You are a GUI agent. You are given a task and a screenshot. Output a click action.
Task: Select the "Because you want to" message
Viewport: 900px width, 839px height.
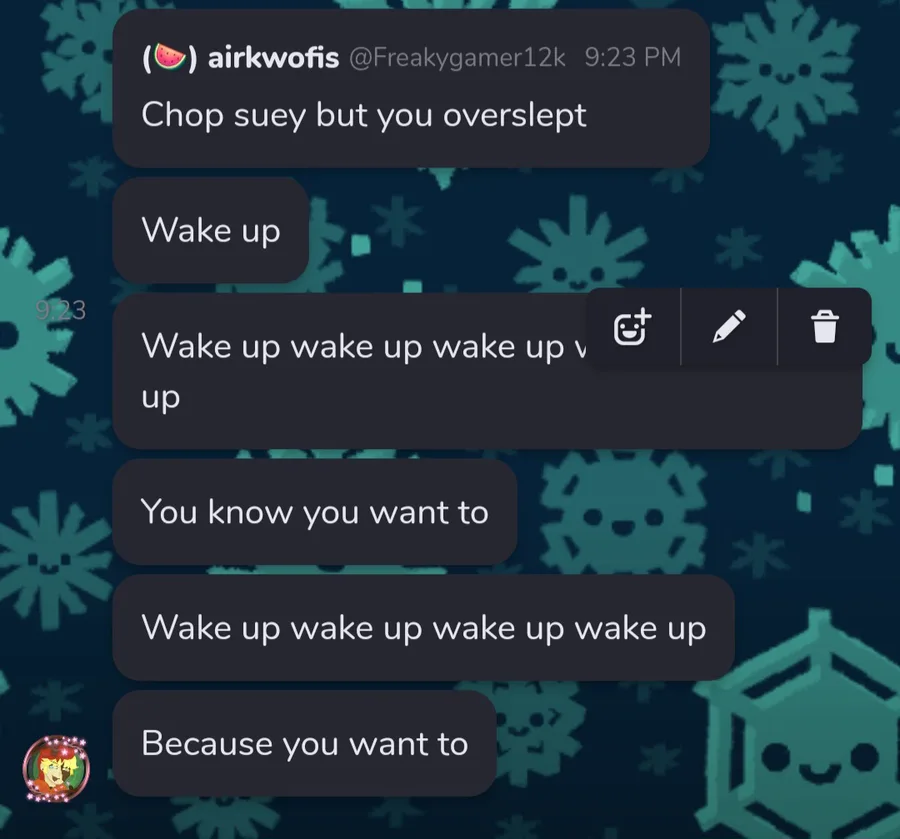click(304, 744)
